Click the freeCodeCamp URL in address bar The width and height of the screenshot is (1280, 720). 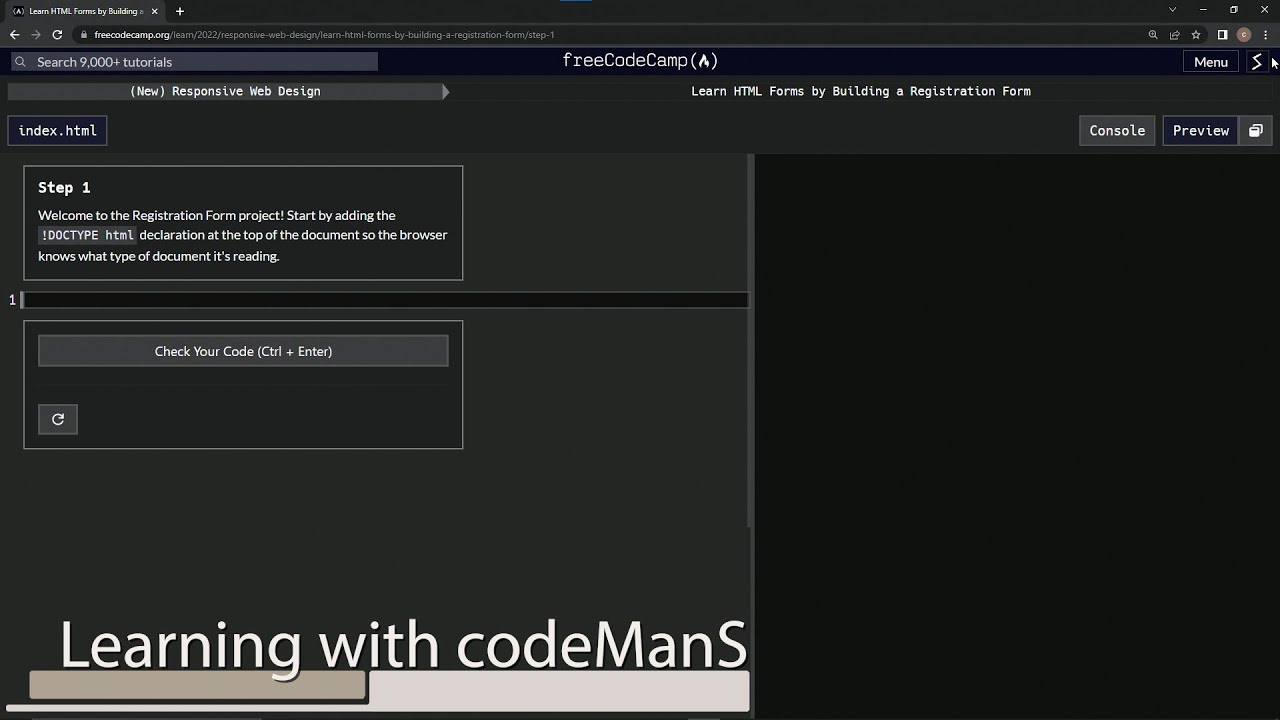click(324, 34)
